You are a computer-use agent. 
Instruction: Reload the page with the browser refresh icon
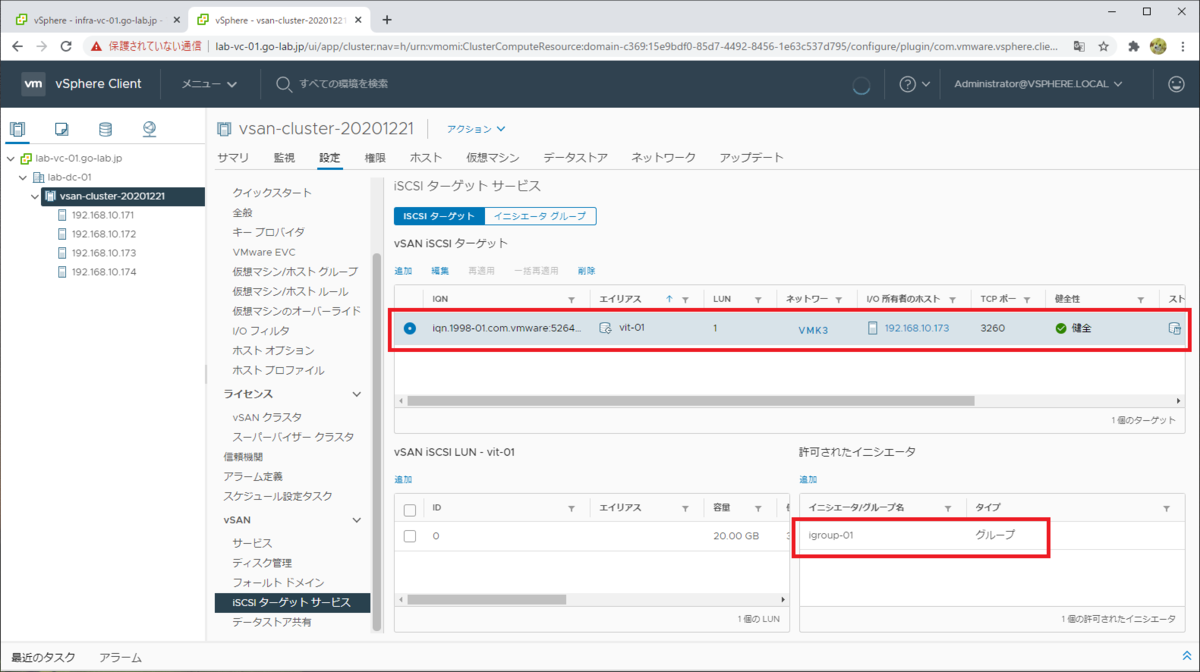(66, 46)
